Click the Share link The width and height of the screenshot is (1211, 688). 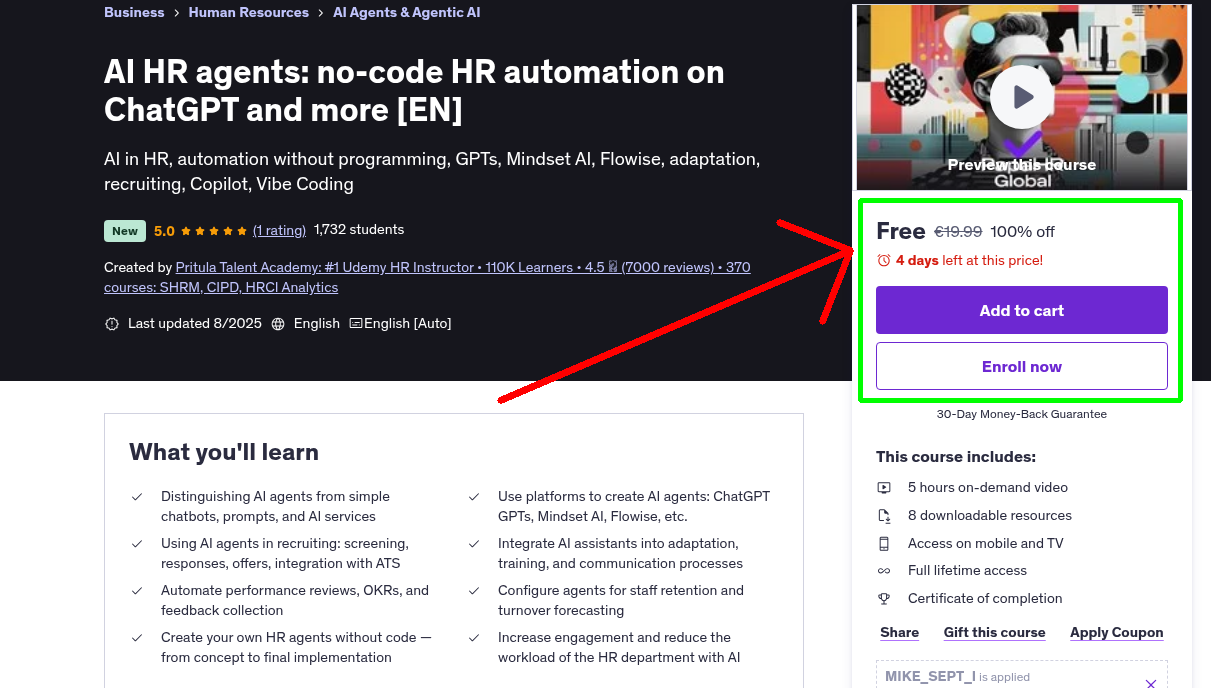[900, 632]
